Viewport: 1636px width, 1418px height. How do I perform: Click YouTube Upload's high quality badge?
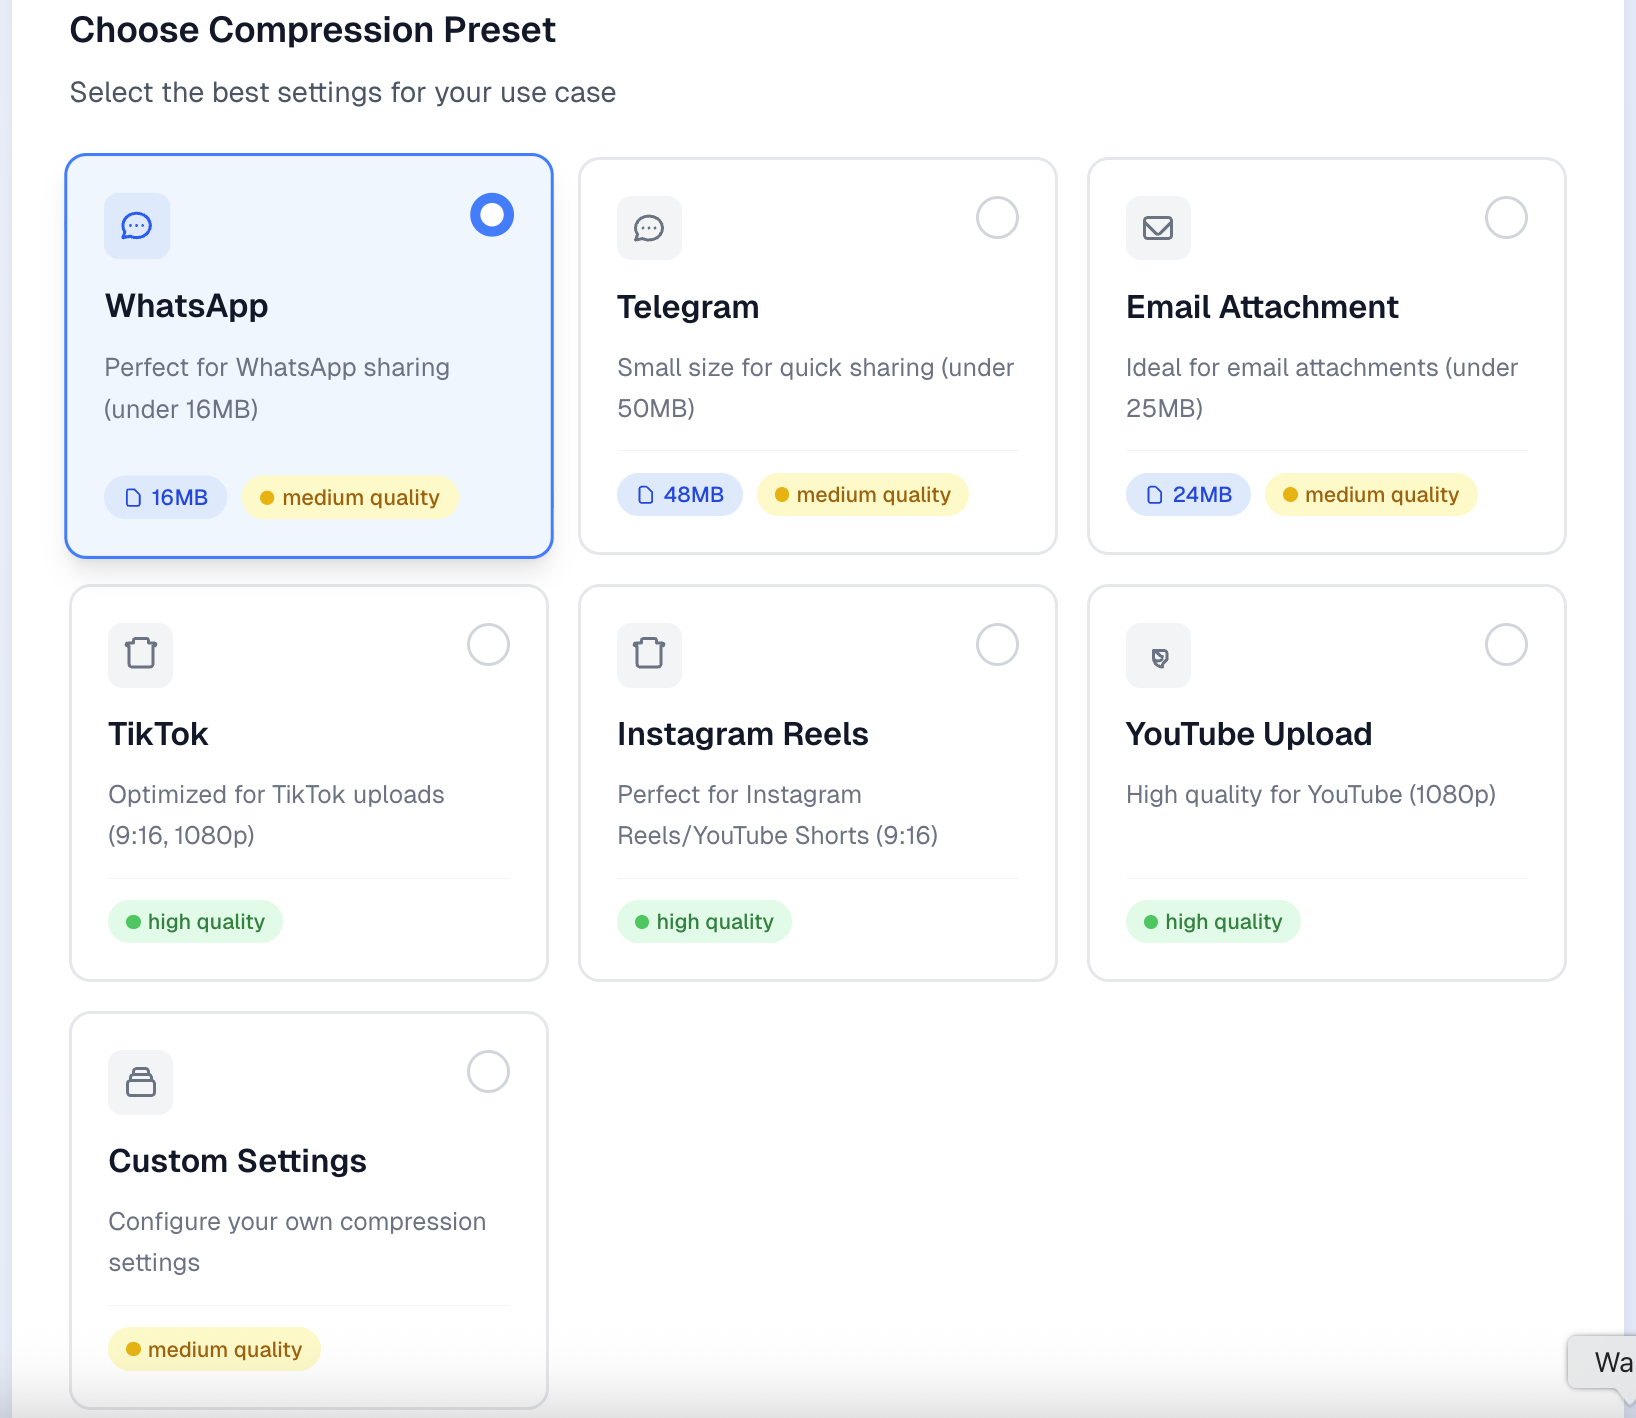pos(1213,922)
